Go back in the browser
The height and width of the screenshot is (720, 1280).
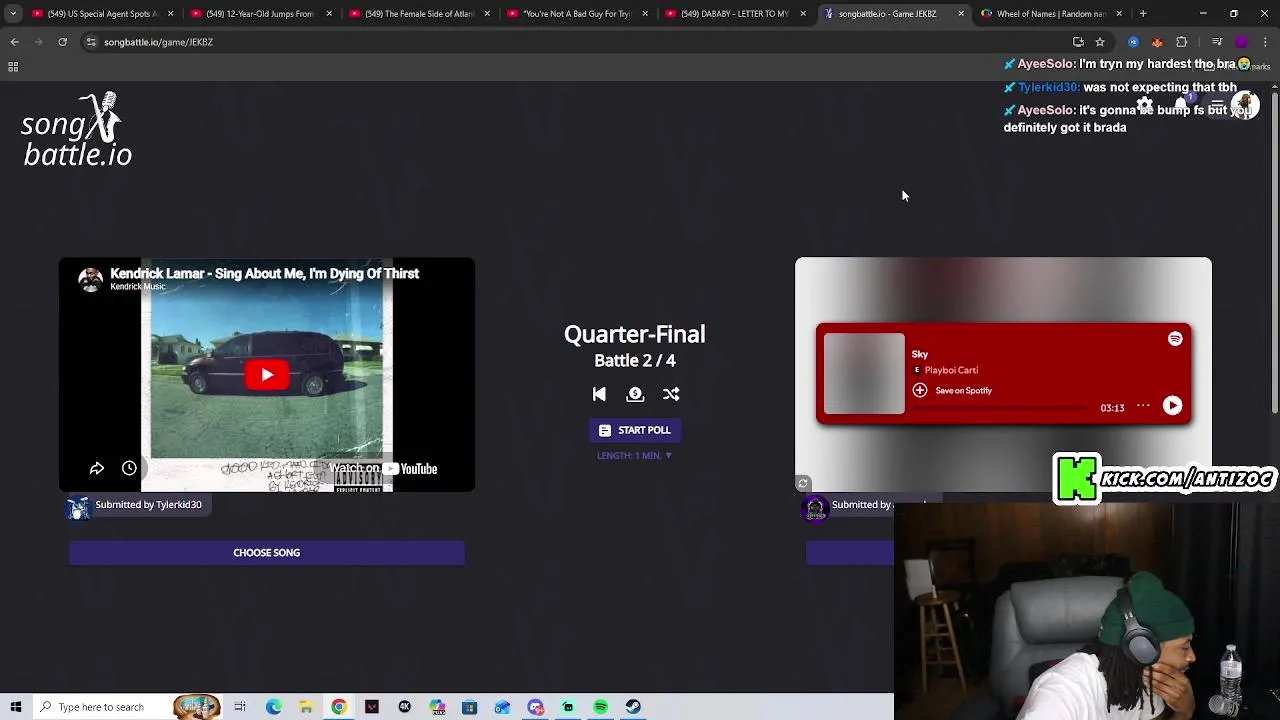pos(14,42)
